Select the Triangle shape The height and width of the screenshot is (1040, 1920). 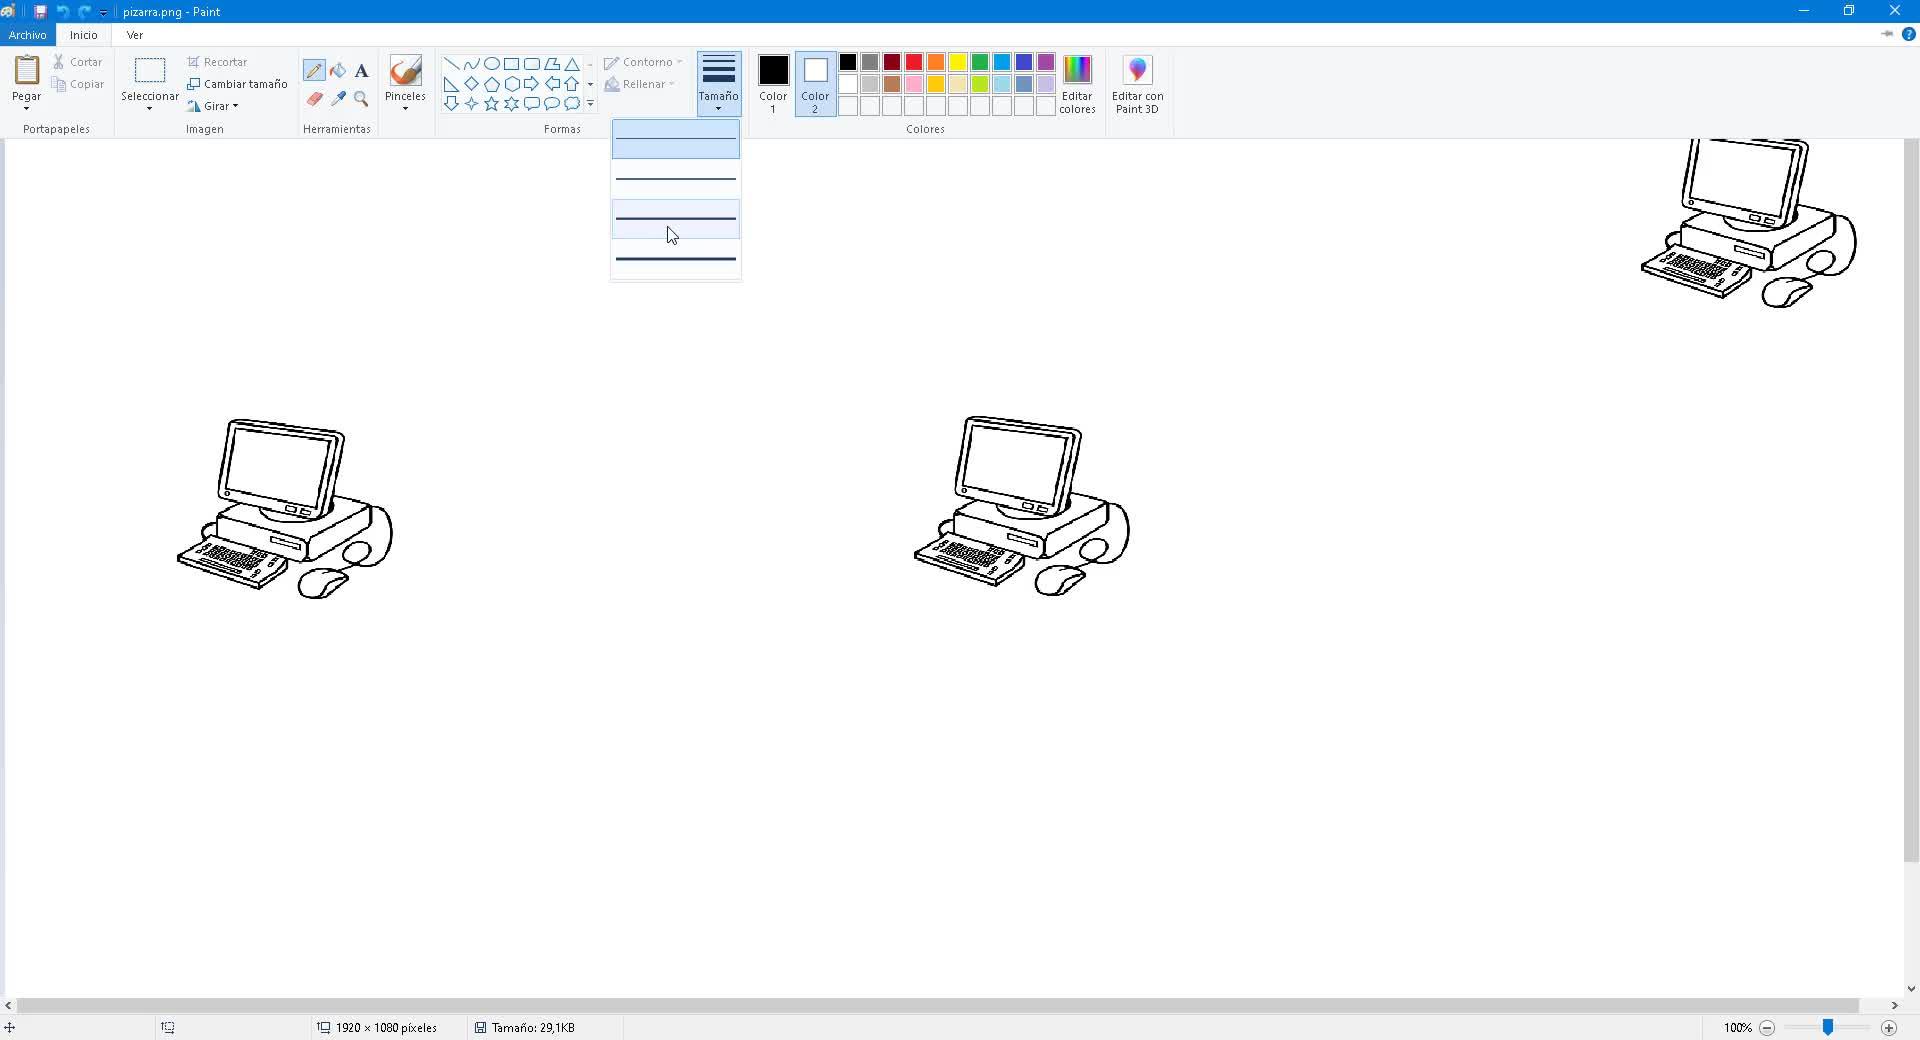[x=571, y=64]
